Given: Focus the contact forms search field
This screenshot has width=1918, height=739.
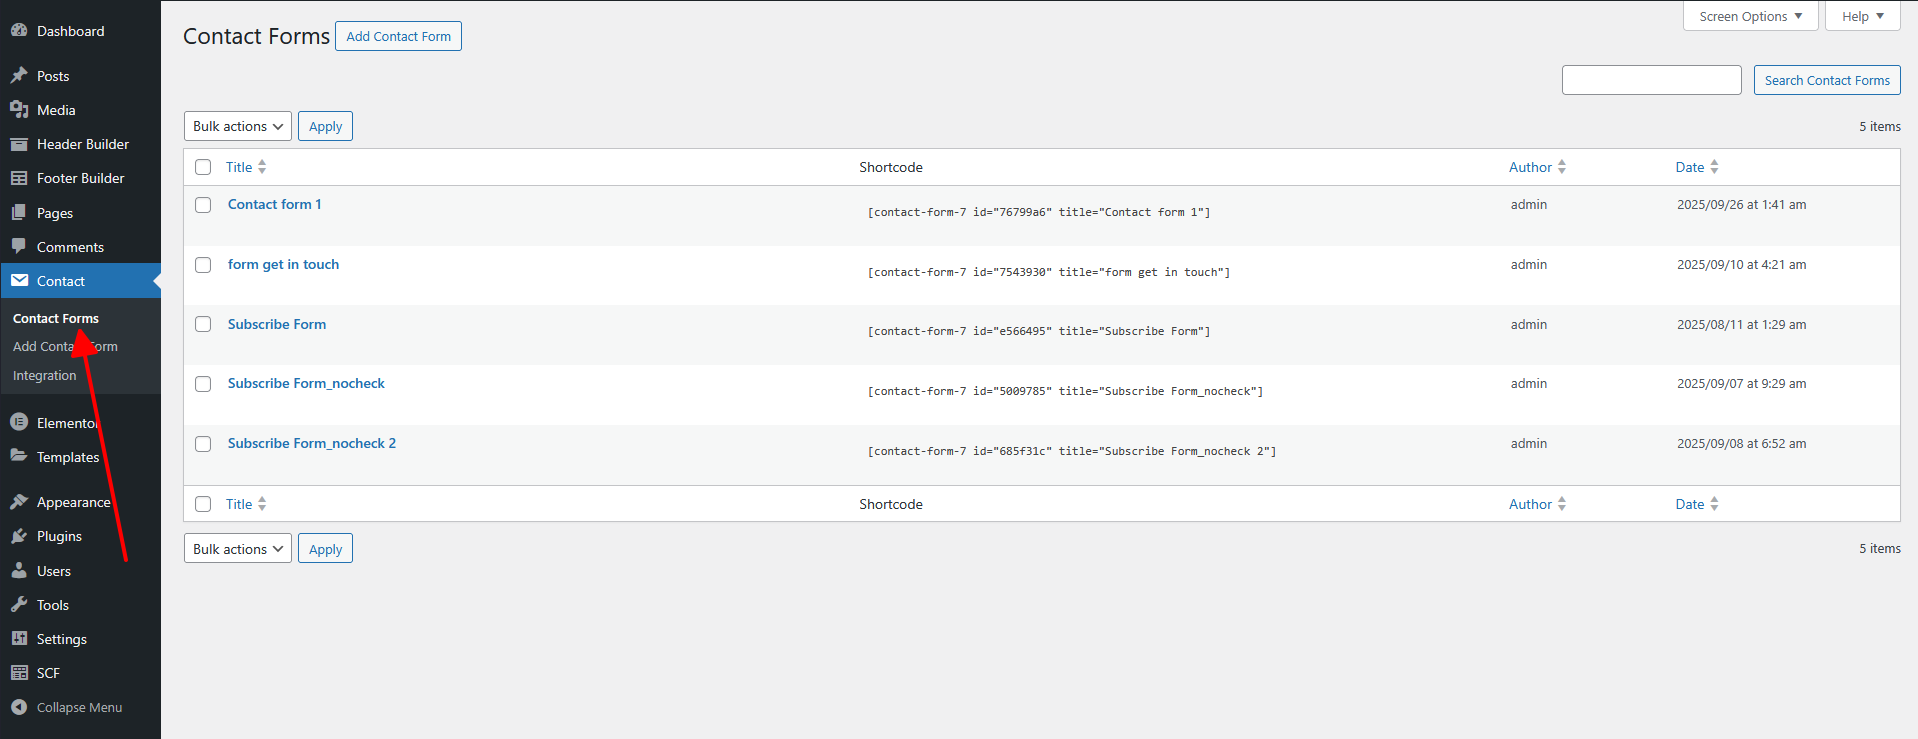Looking at the screenshot, I should pyautogui.click(x=1651, y=80).
